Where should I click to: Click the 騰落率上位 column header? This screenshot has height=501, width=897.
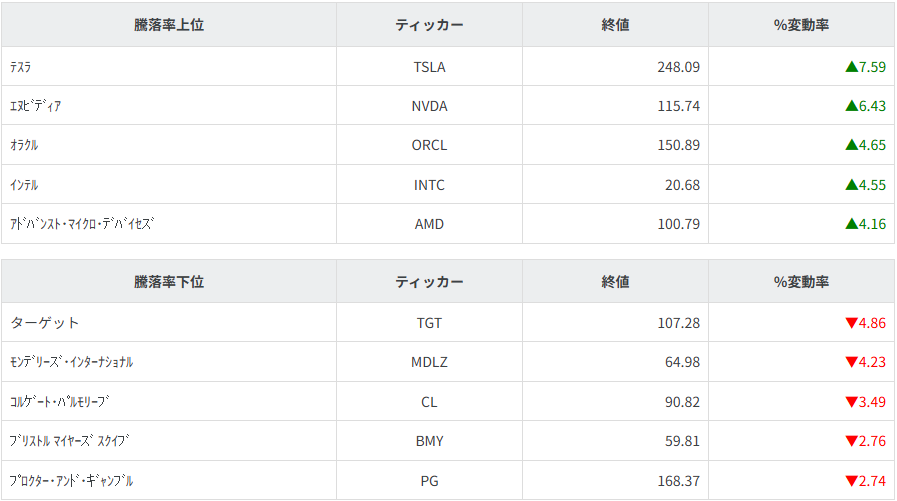click(x=169, y=25)
